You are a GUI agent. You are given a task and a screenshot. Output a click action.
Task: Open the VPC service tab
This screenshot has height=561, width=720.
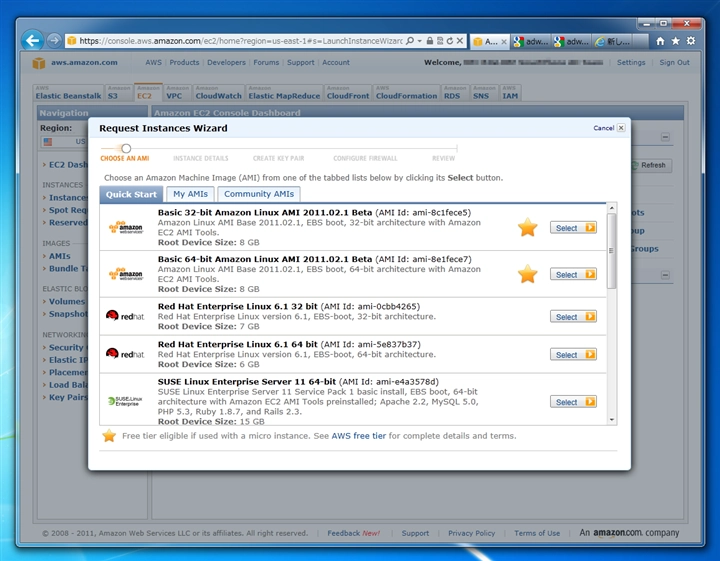coord(177,93)
